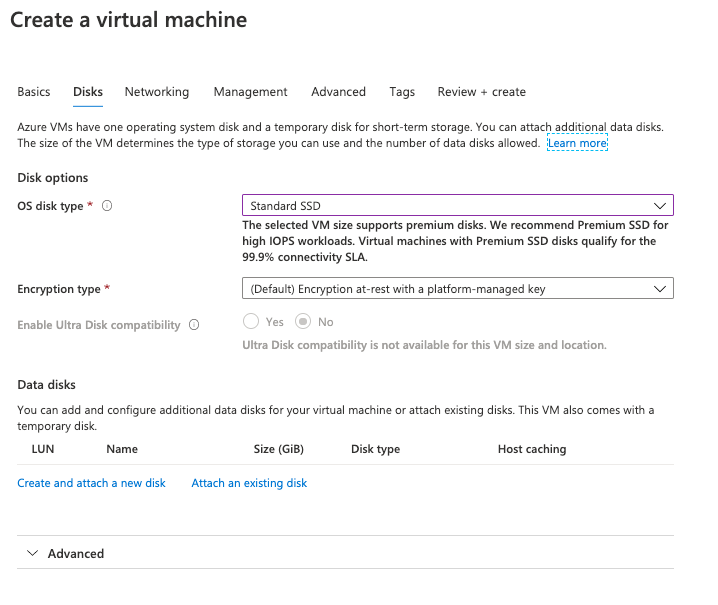
Task: Click the chevron icon beside Advanced
Action: 32,553
